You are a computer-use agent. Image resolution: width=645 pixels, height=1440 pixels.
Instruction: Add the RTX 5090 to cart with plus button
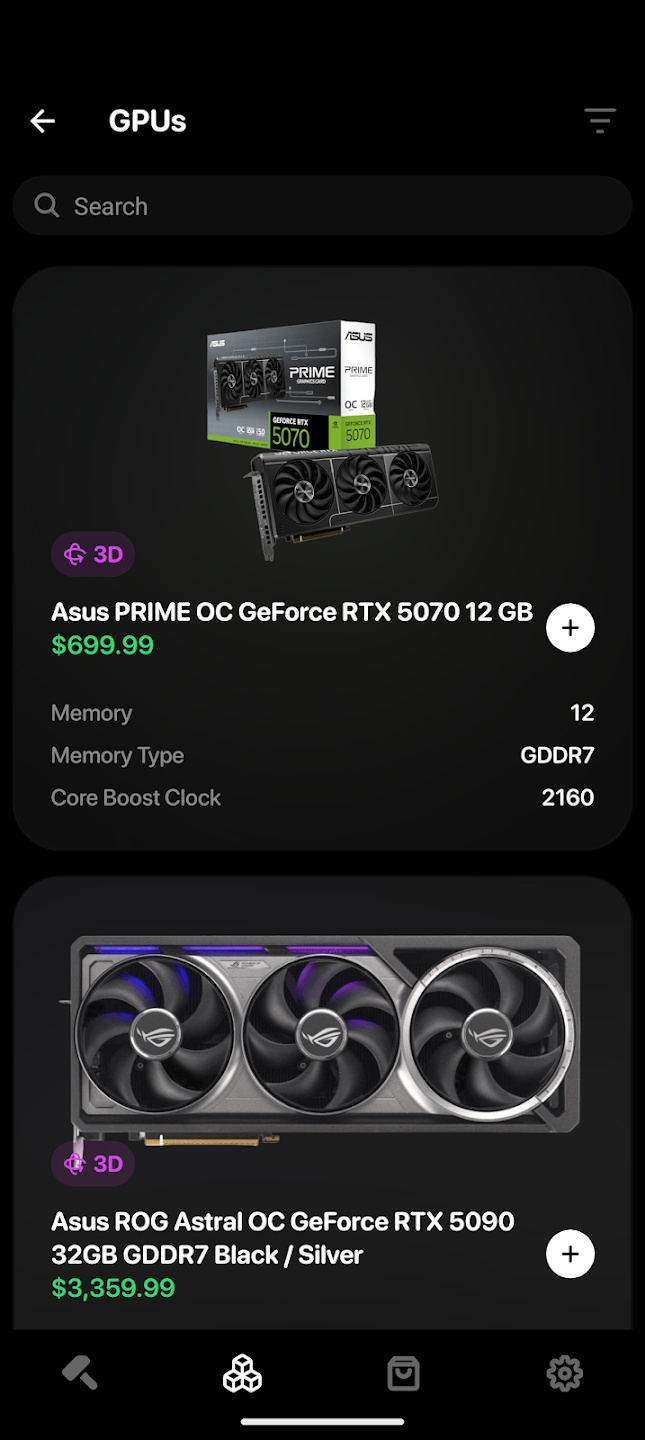coord(570,1253)
